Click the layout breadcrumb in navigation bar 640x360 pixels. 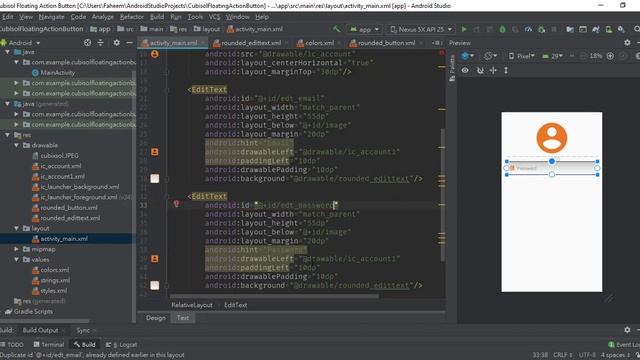(207, 29)
